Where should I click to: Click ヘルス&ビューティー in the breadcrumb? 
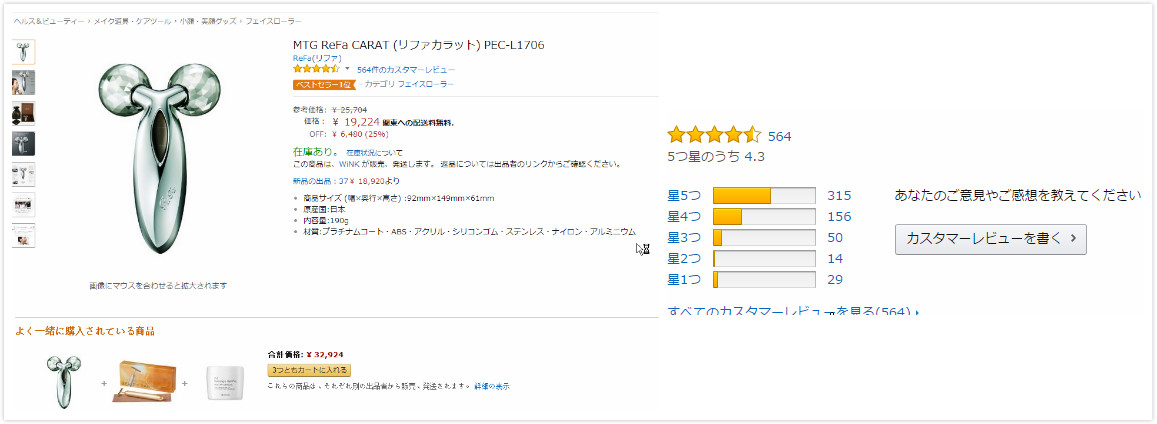coord(49,20)
